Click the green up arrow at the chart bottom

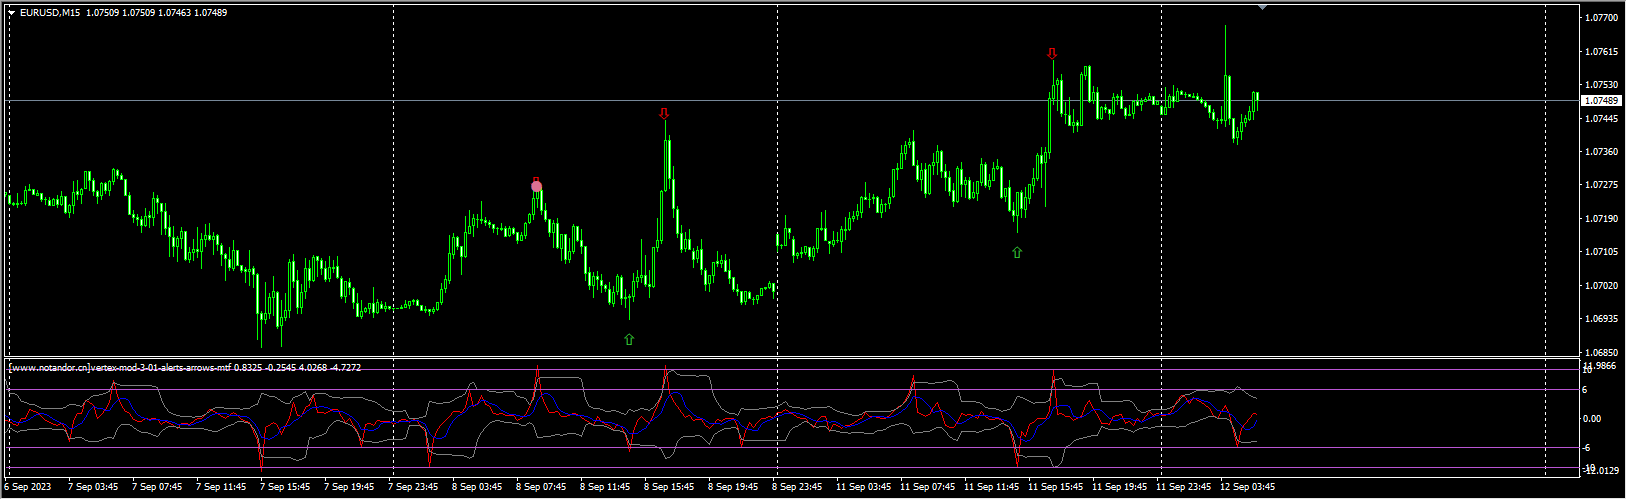629,340
